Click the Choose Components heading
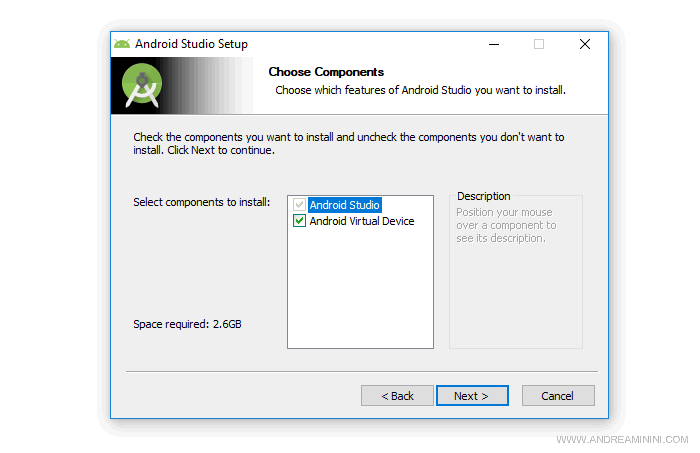The height and width of the screenshot is (453, 700). pyautogui.click(x=326, y=72)
